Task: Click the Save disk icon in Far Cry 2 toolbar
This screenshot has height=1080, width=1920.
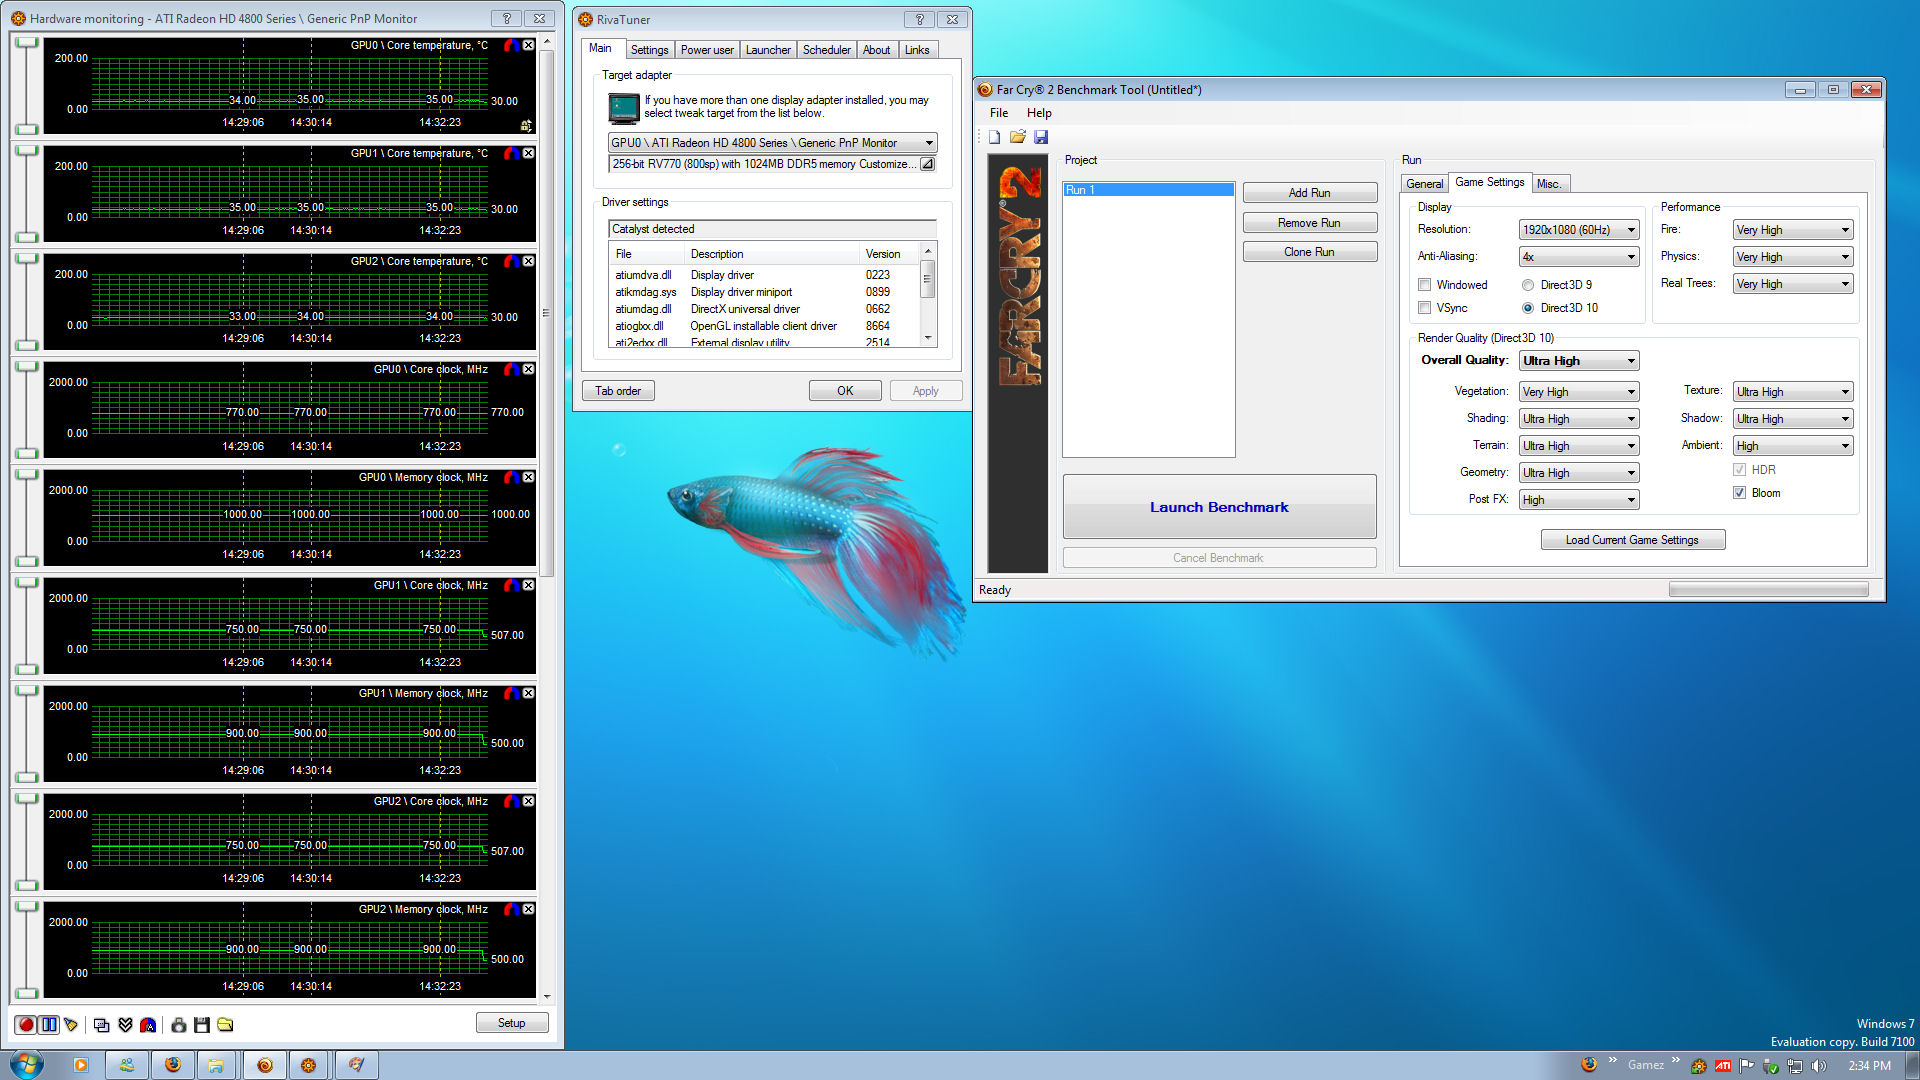Action: pyautogui.click(x=1041, y=137)
